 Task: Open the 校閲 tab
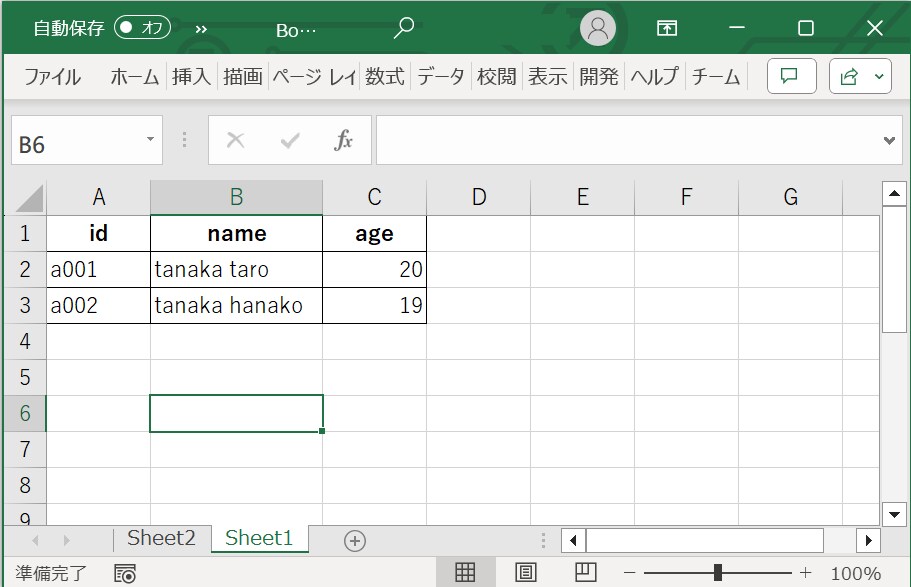(497, 76)
